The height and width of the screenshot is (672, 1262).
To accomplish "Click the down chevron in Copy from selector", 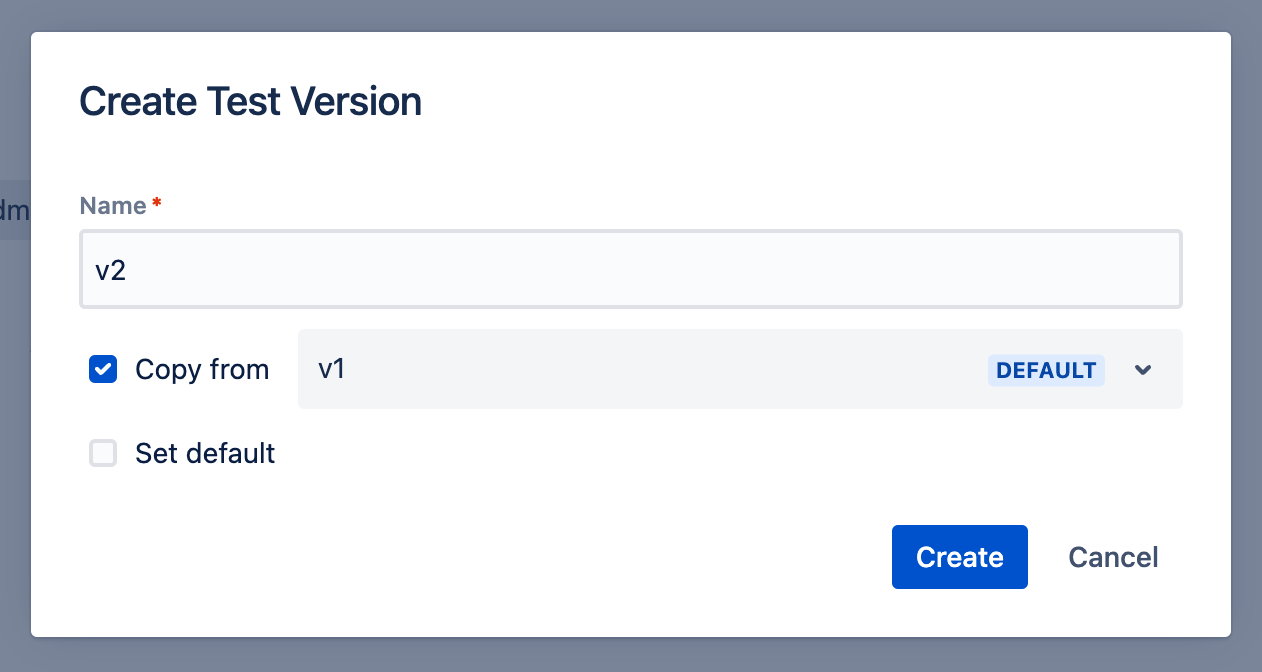I will pyautogui.click(x=1144, y=370).
